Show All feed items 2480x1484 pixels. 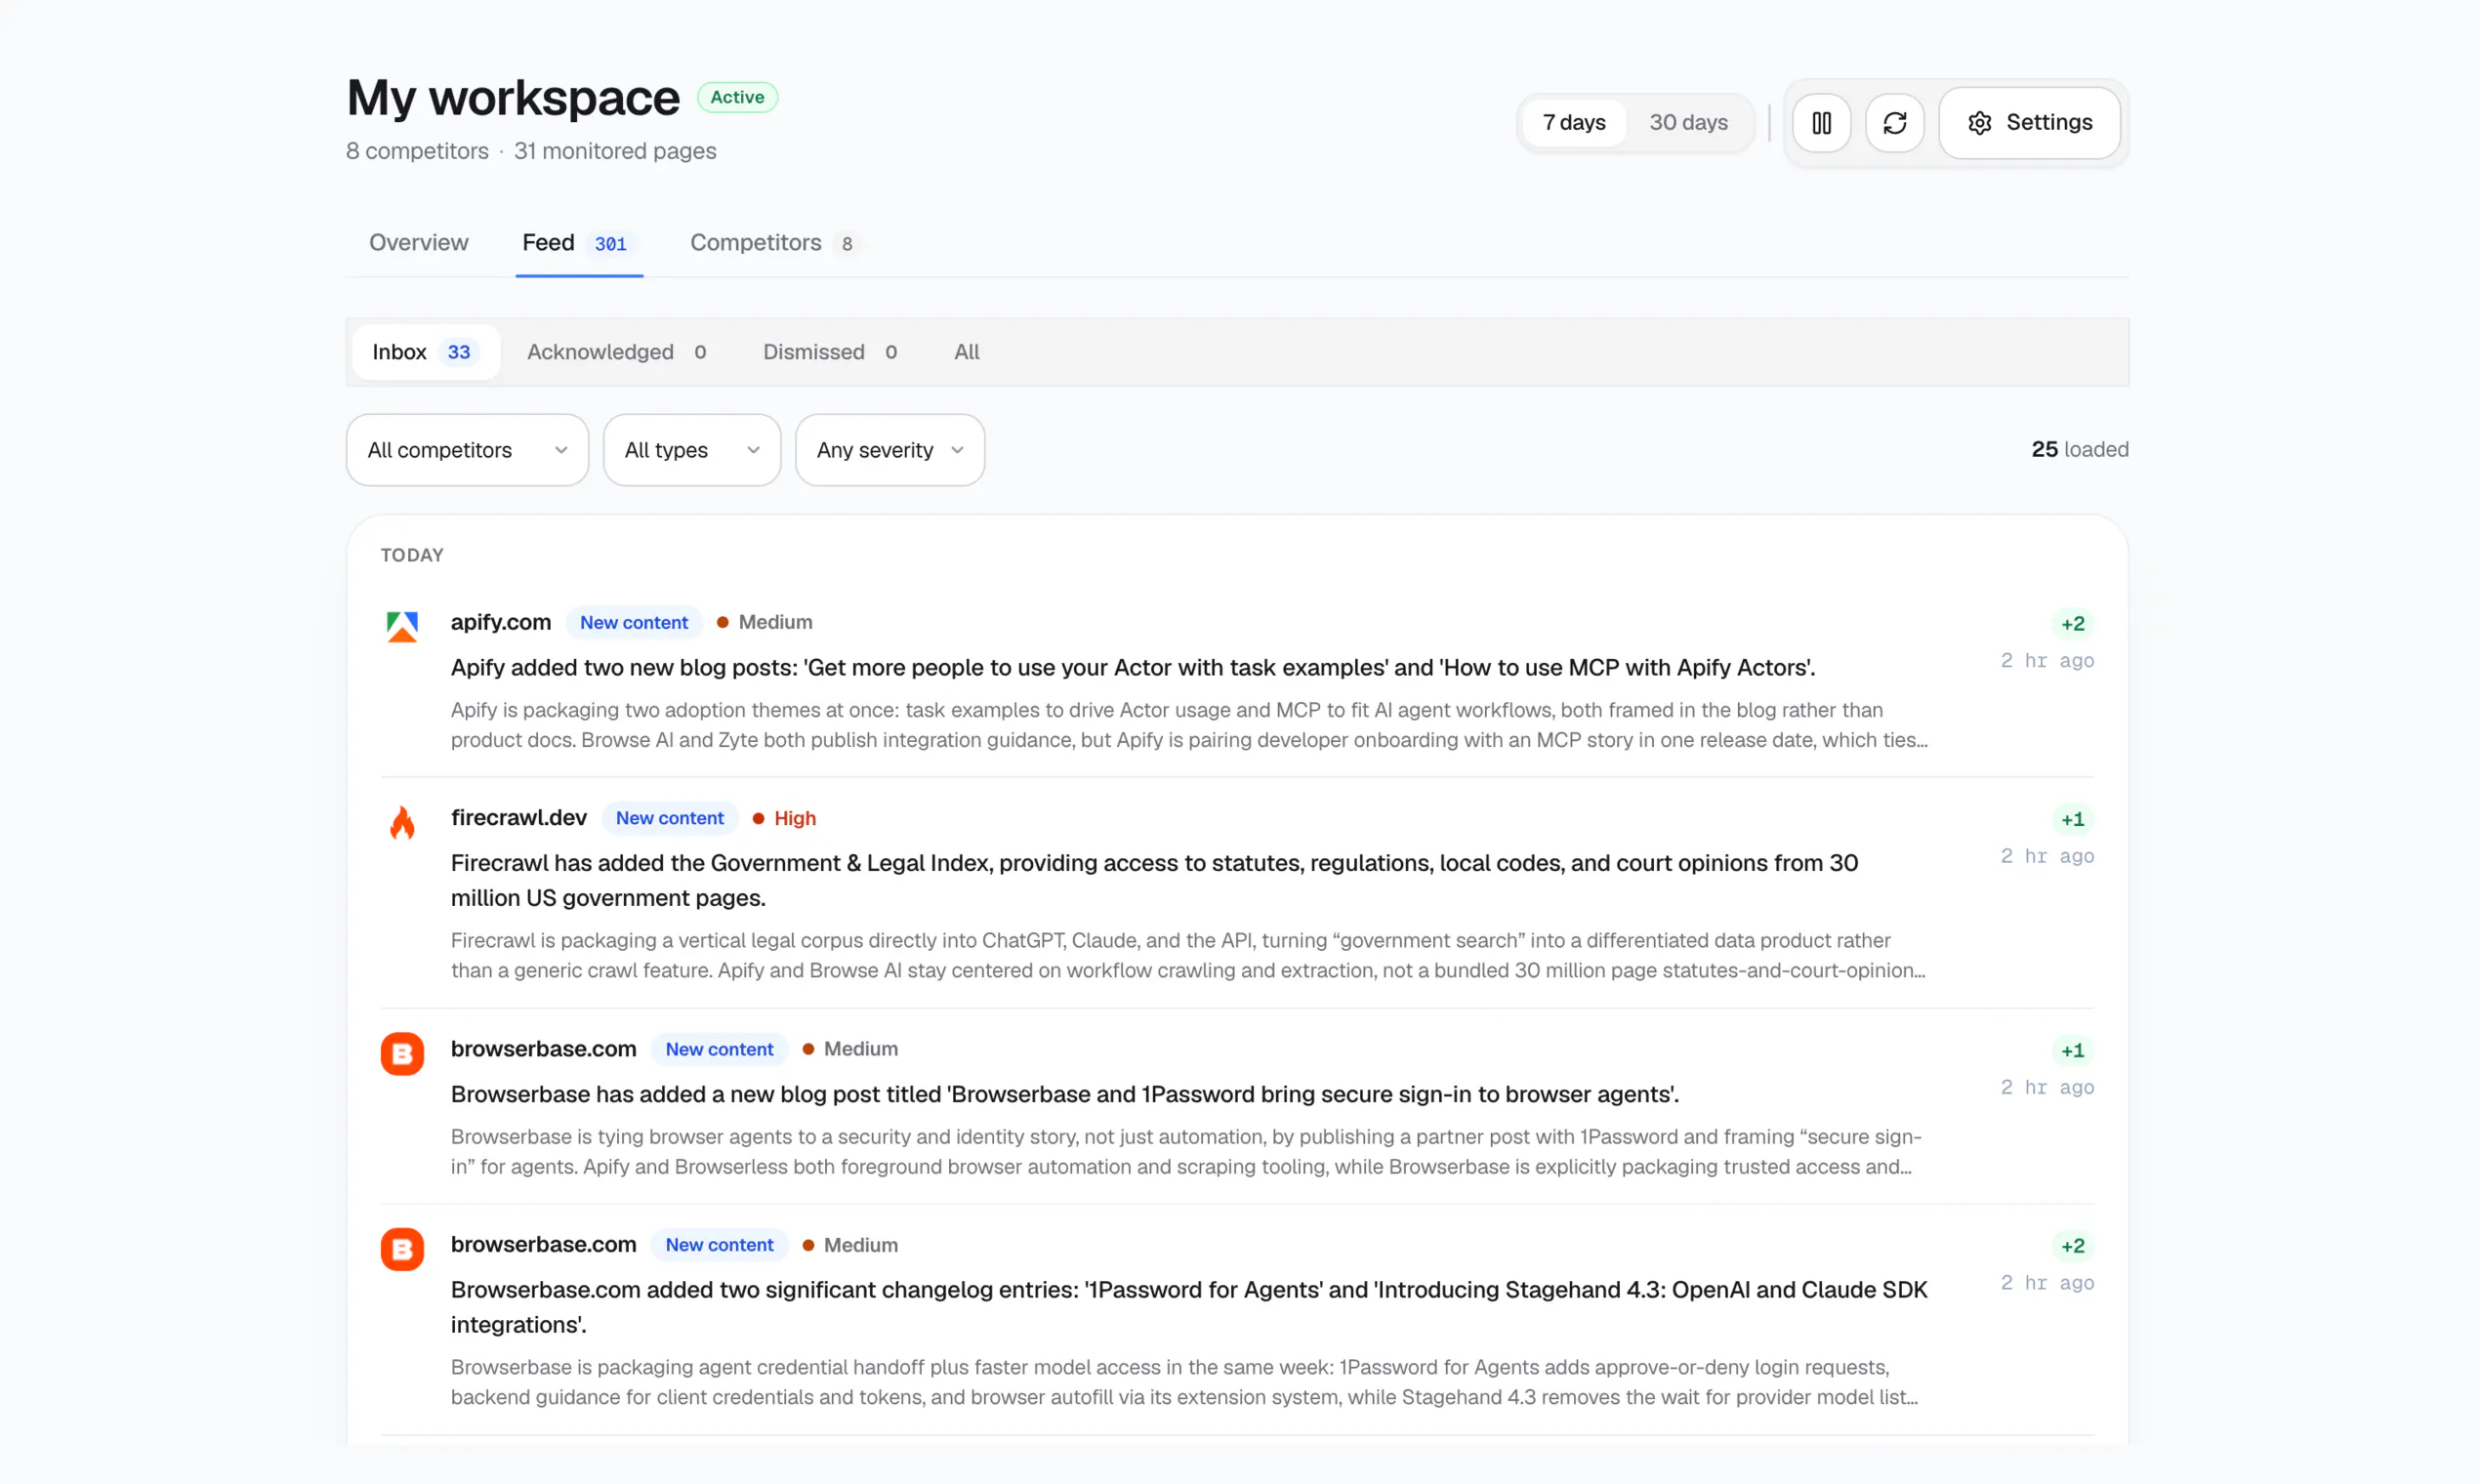966,352
